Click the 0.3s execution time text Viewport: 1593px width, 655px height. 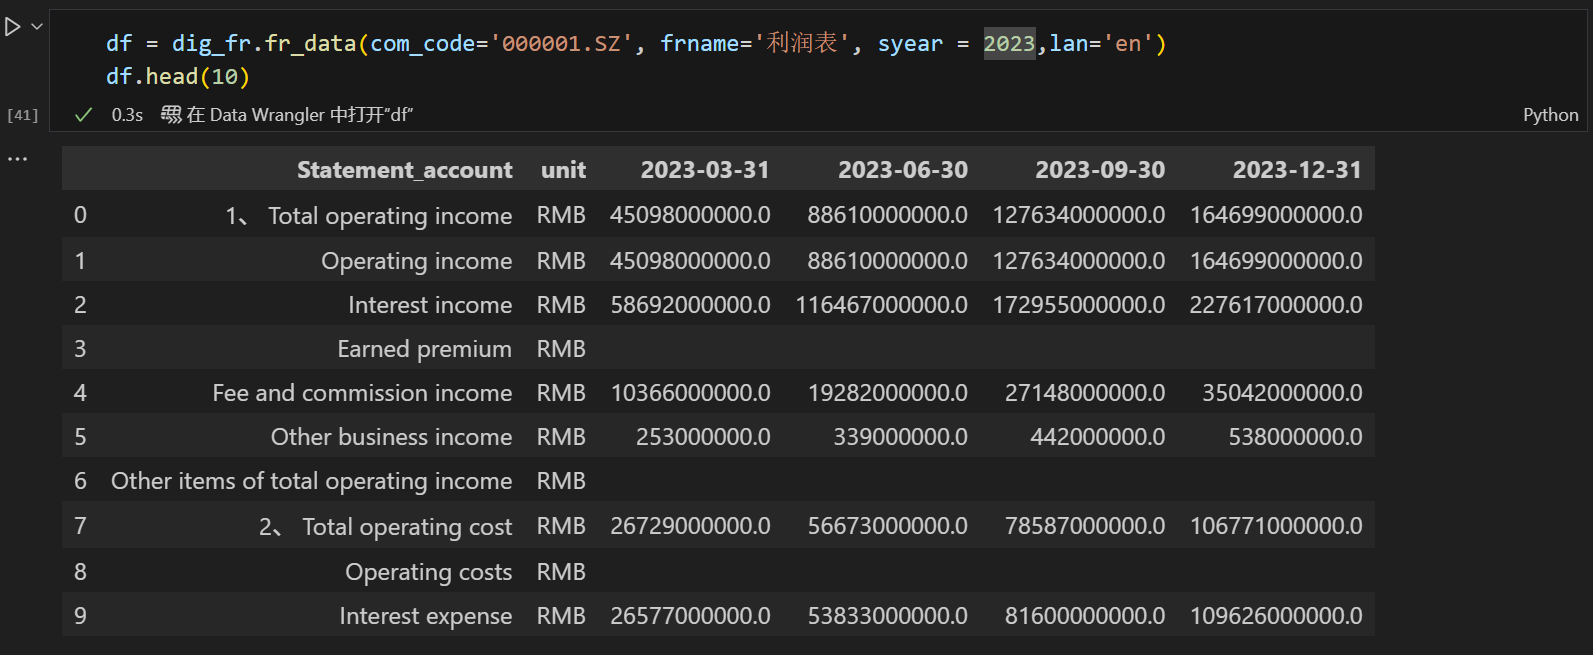pyautogui.click(x=127, y=115)
